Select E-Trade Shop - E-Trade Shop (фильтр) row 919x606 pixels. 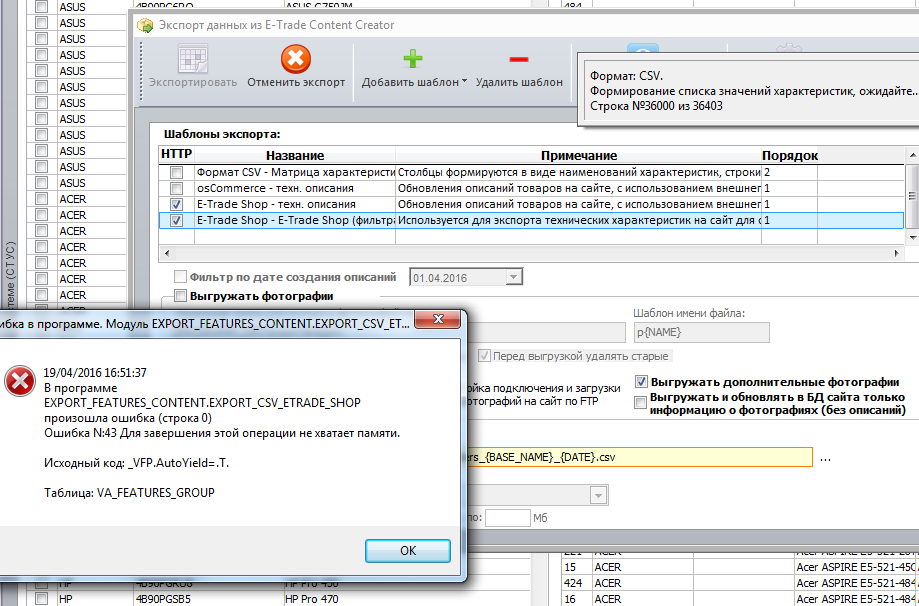(532, 220)
